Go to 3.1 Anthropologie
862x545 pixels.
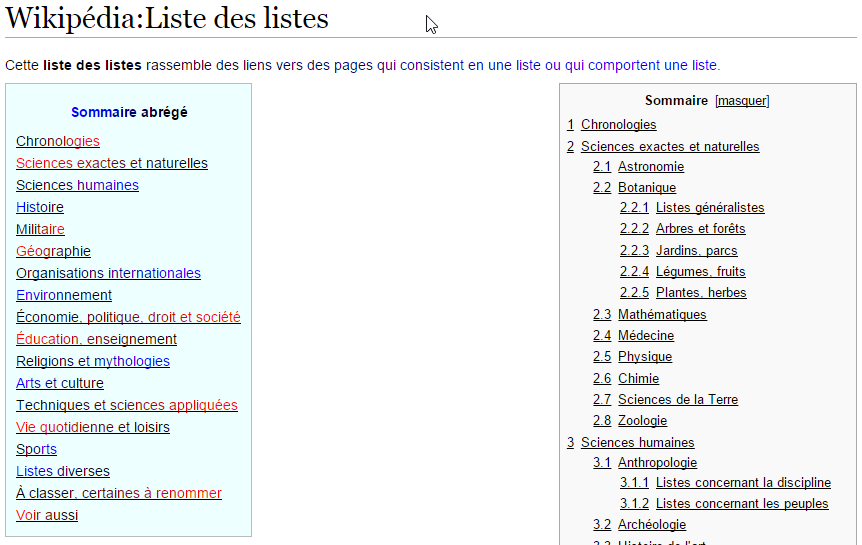point(645,463)
